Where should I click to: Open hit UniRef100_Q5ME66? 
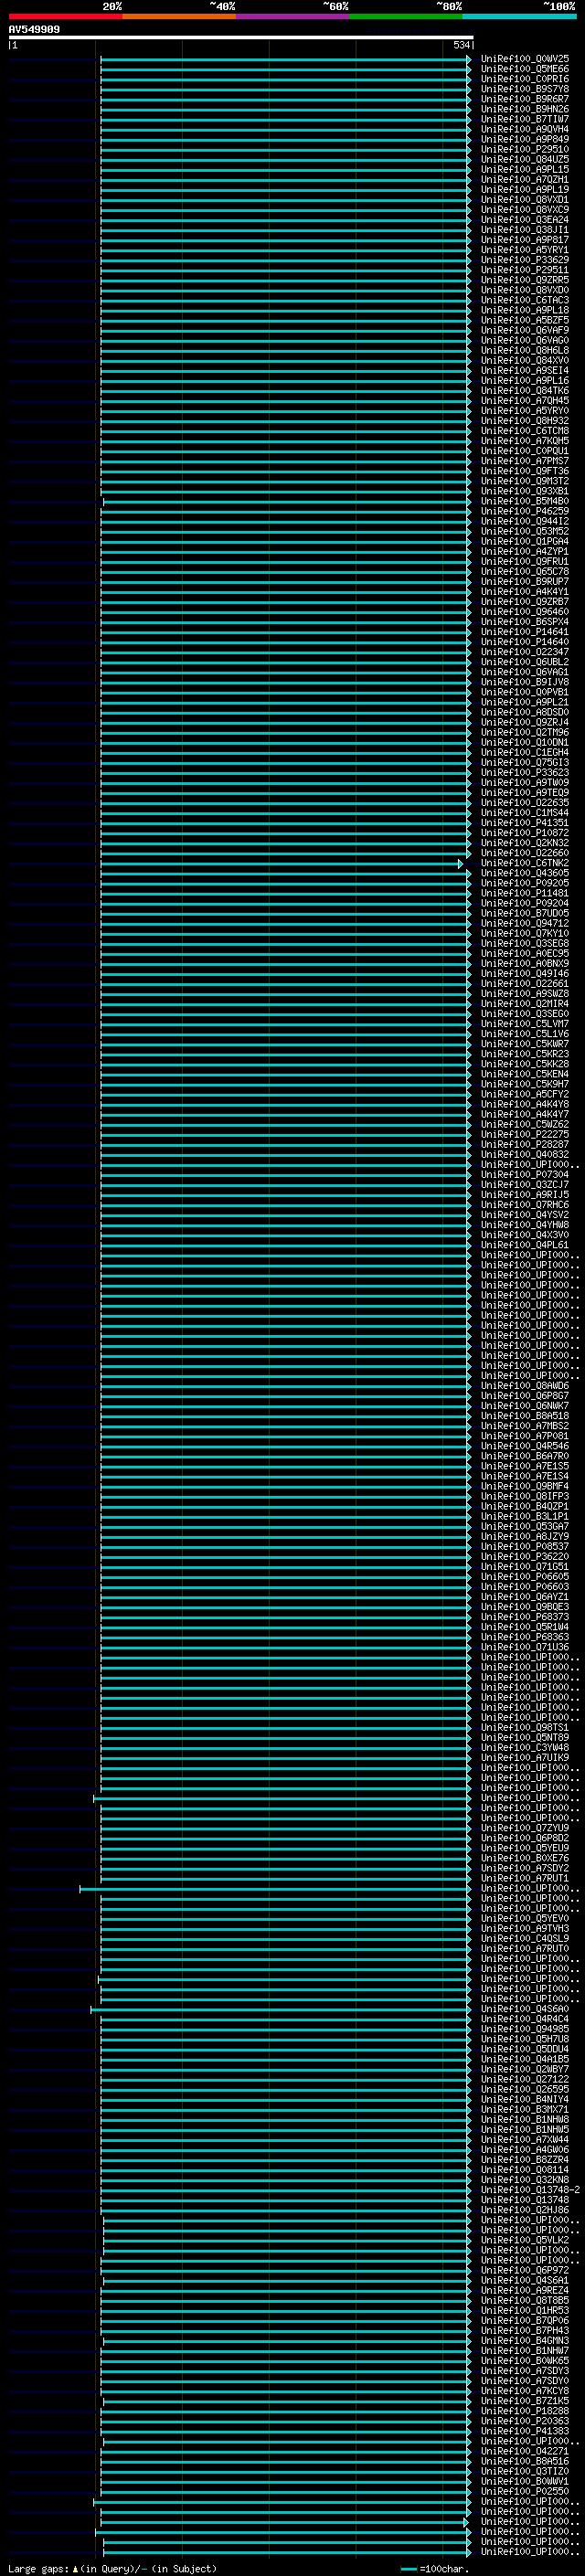(x=525, y=69)
